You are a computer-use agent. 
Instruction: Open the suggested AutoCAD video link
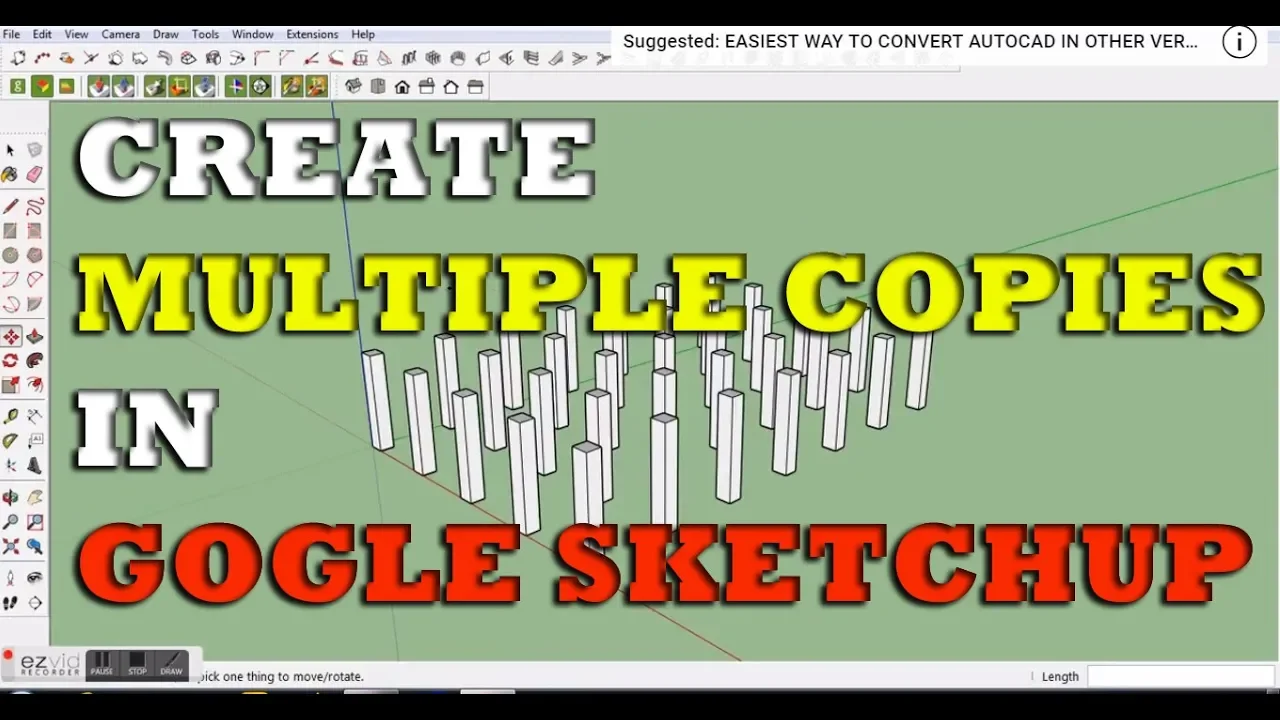pyautogui.click(x=910, y=42)
